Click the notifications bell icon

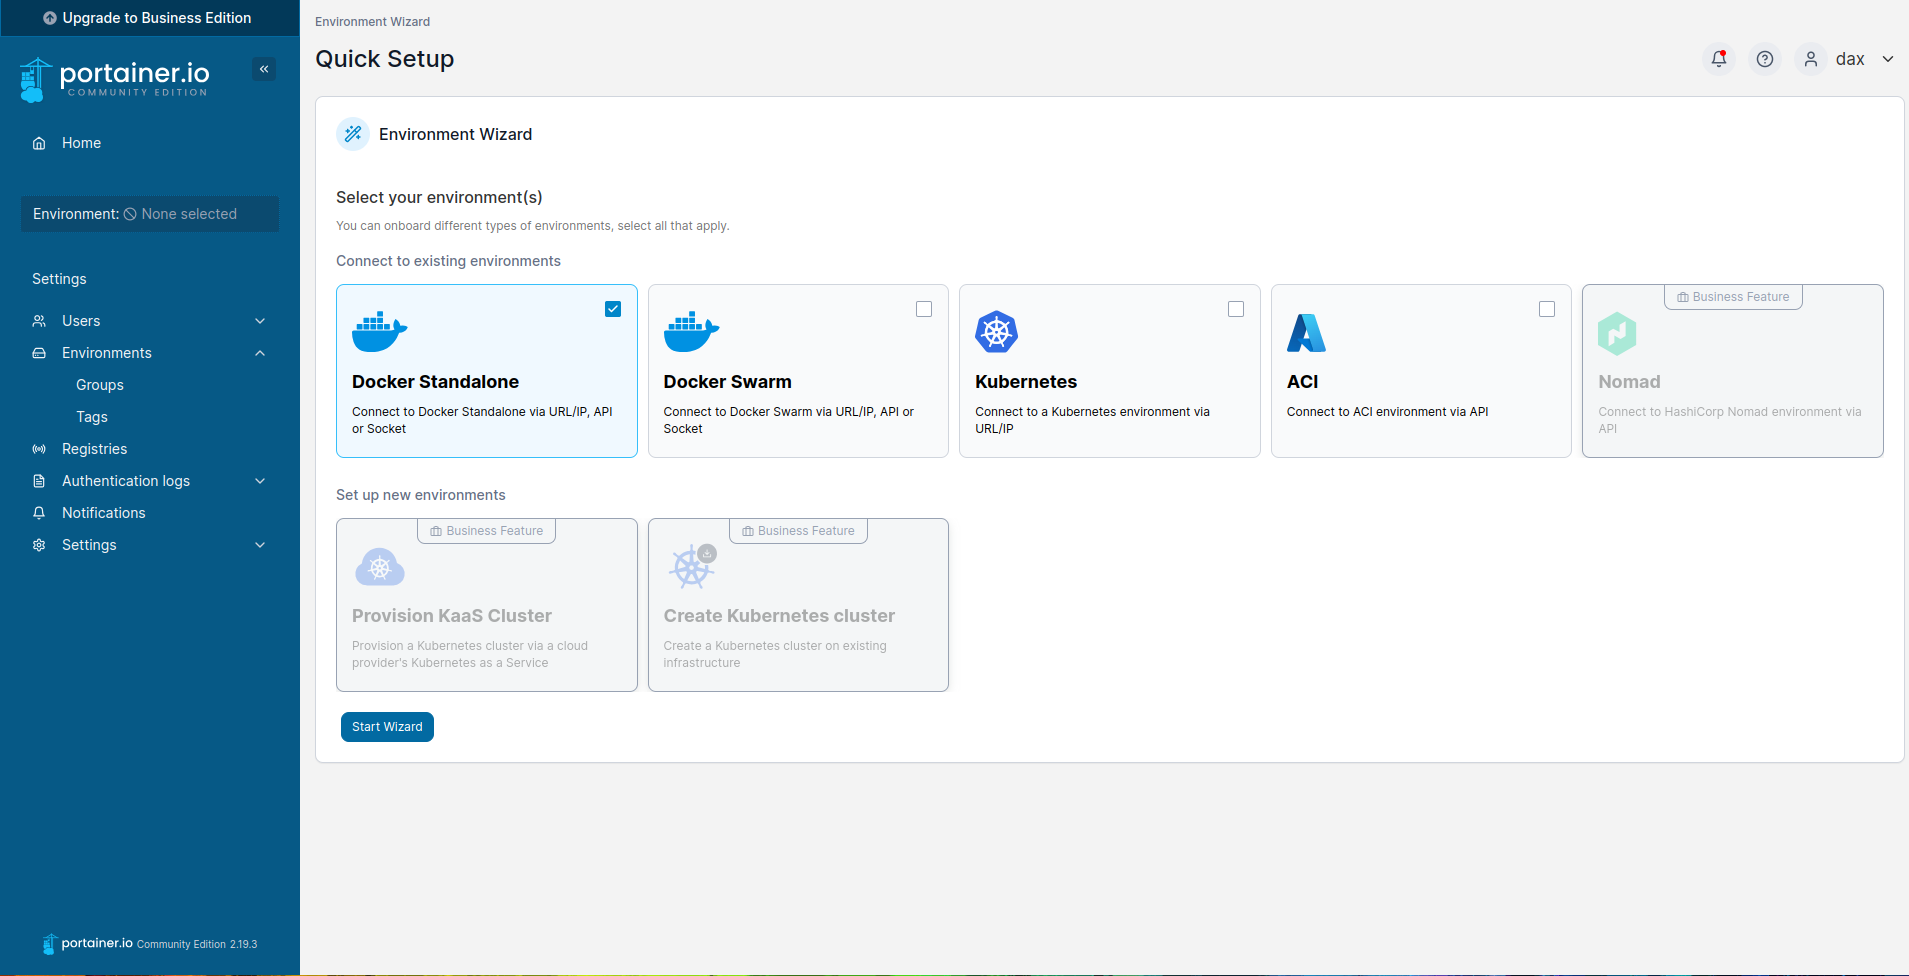point(1718,59)
